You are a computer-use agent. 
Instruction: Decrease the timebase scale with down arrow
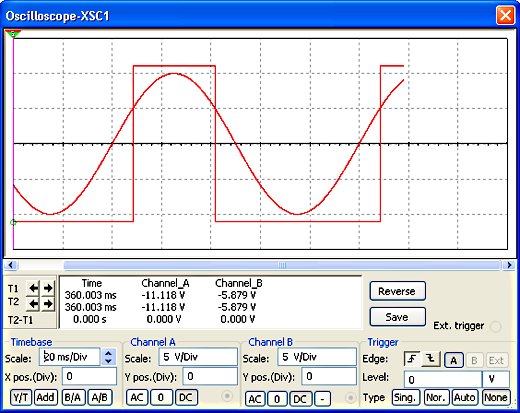point(108,361)
